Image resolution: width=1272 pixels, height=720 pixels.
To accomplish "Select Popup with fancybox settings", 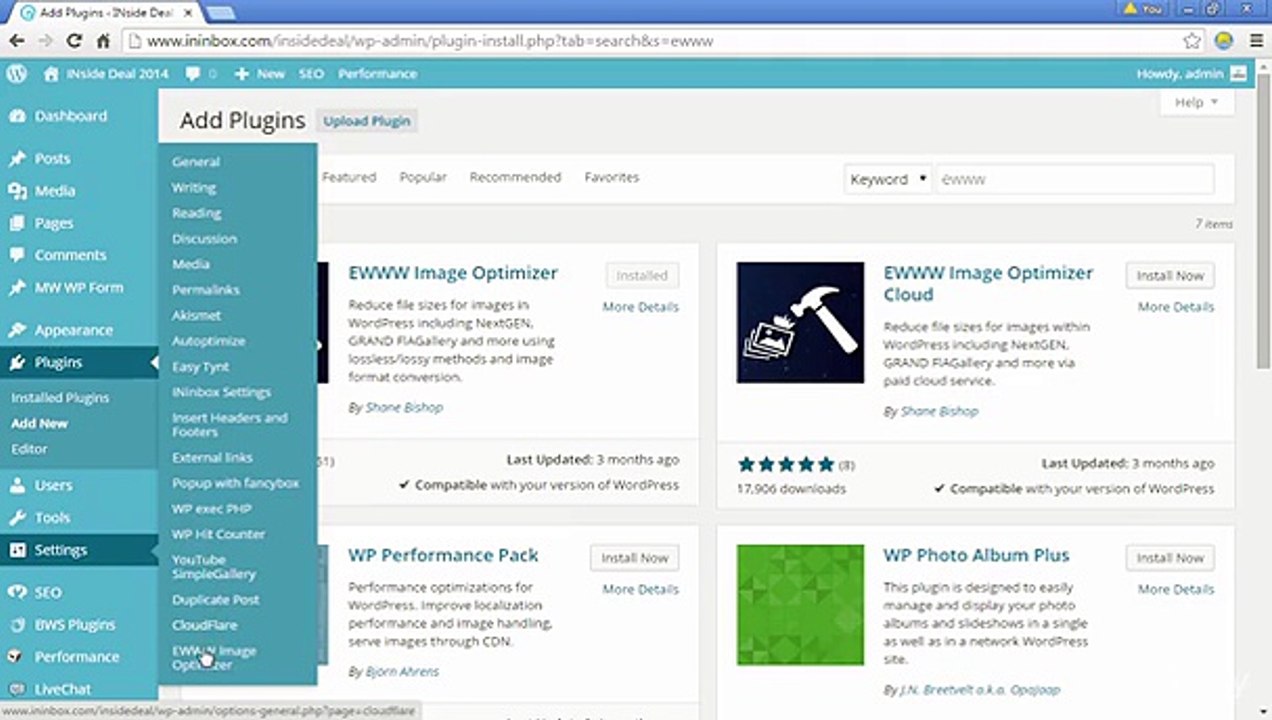I will (x=235, y=483).
